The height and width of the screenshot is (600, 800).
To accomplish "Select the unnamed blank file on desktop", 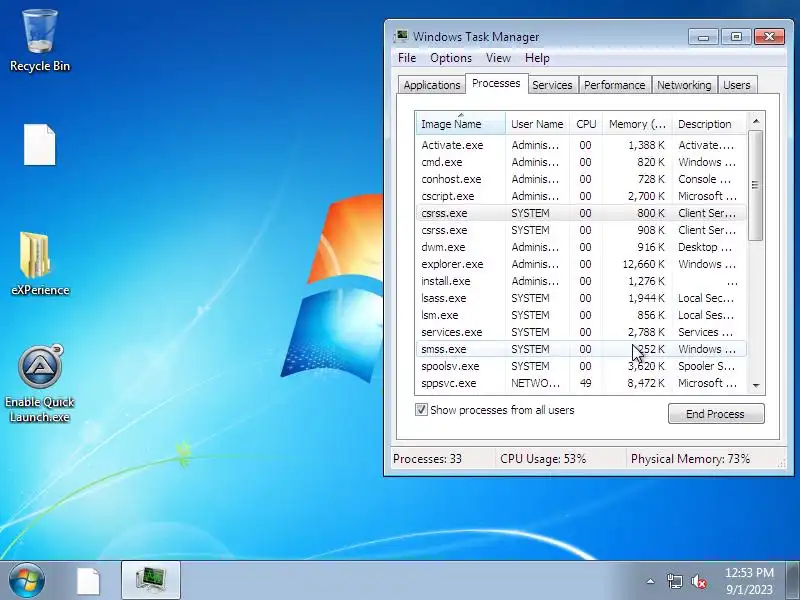I will (x=40, y=145).
